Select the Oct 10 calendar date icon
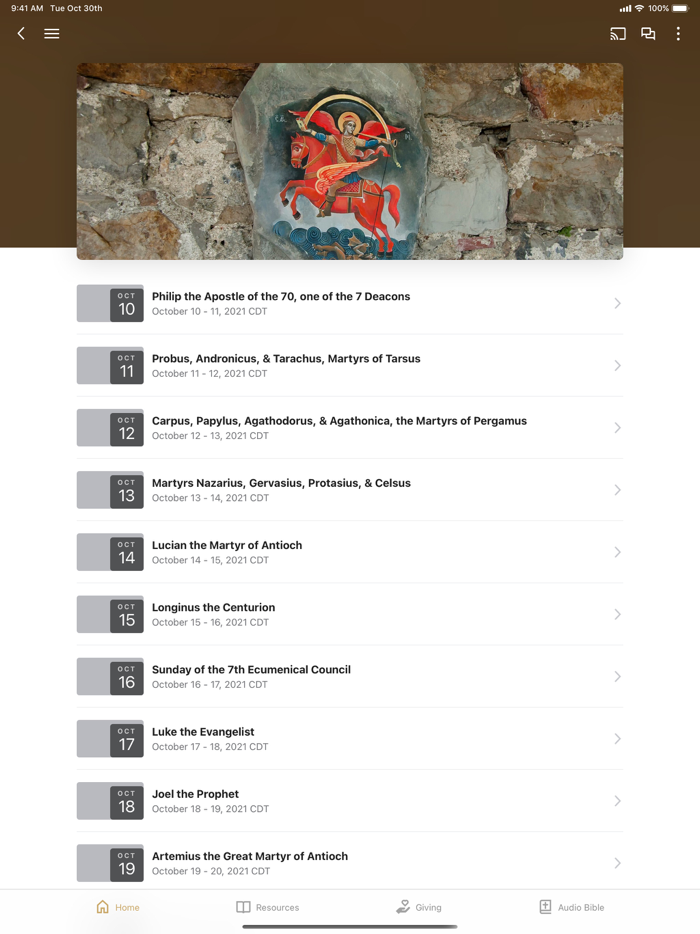This screenshot has height=934, width=700. click(x=126, y=304)
